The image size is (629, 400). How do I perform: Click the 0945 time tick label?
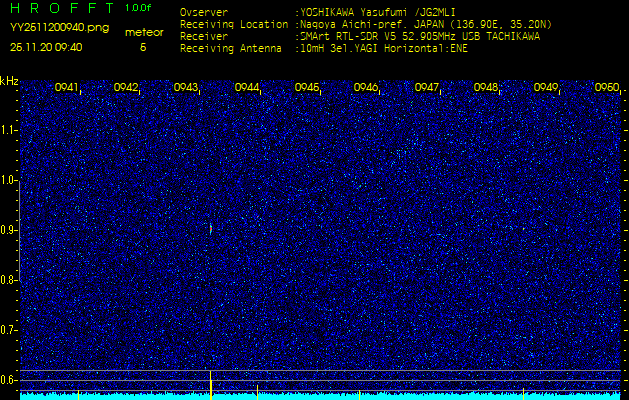306,88
